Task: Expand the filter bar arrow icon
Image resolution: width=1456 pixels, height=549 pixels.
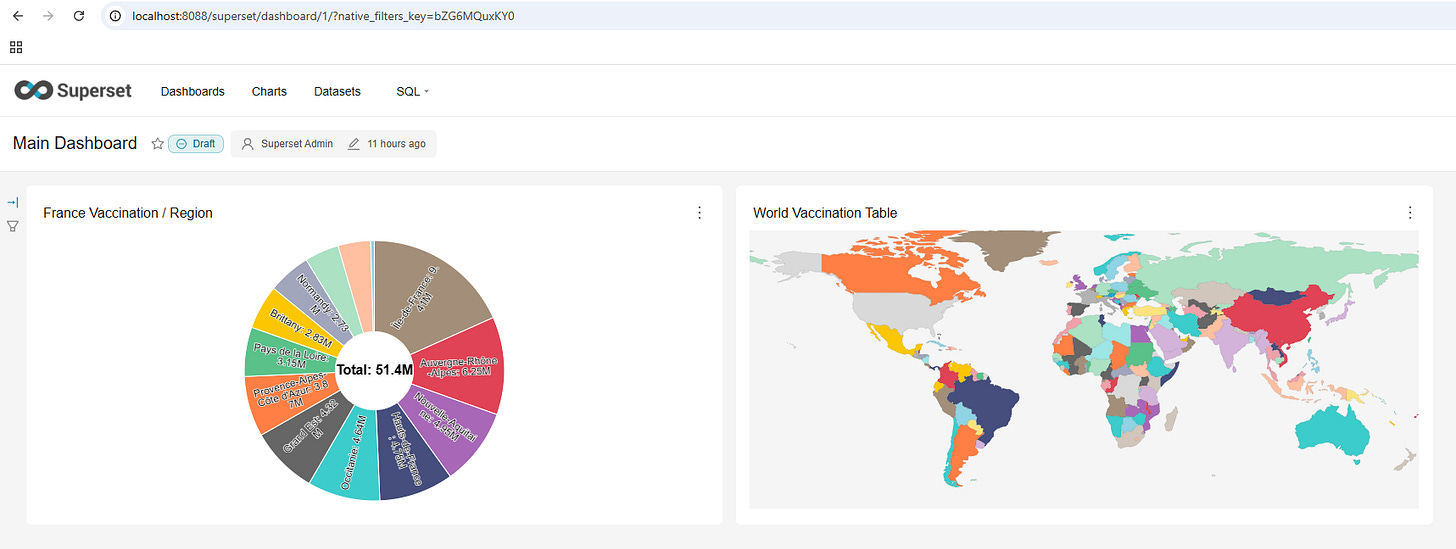Action: pyautogui.click(x=13, y=202)
